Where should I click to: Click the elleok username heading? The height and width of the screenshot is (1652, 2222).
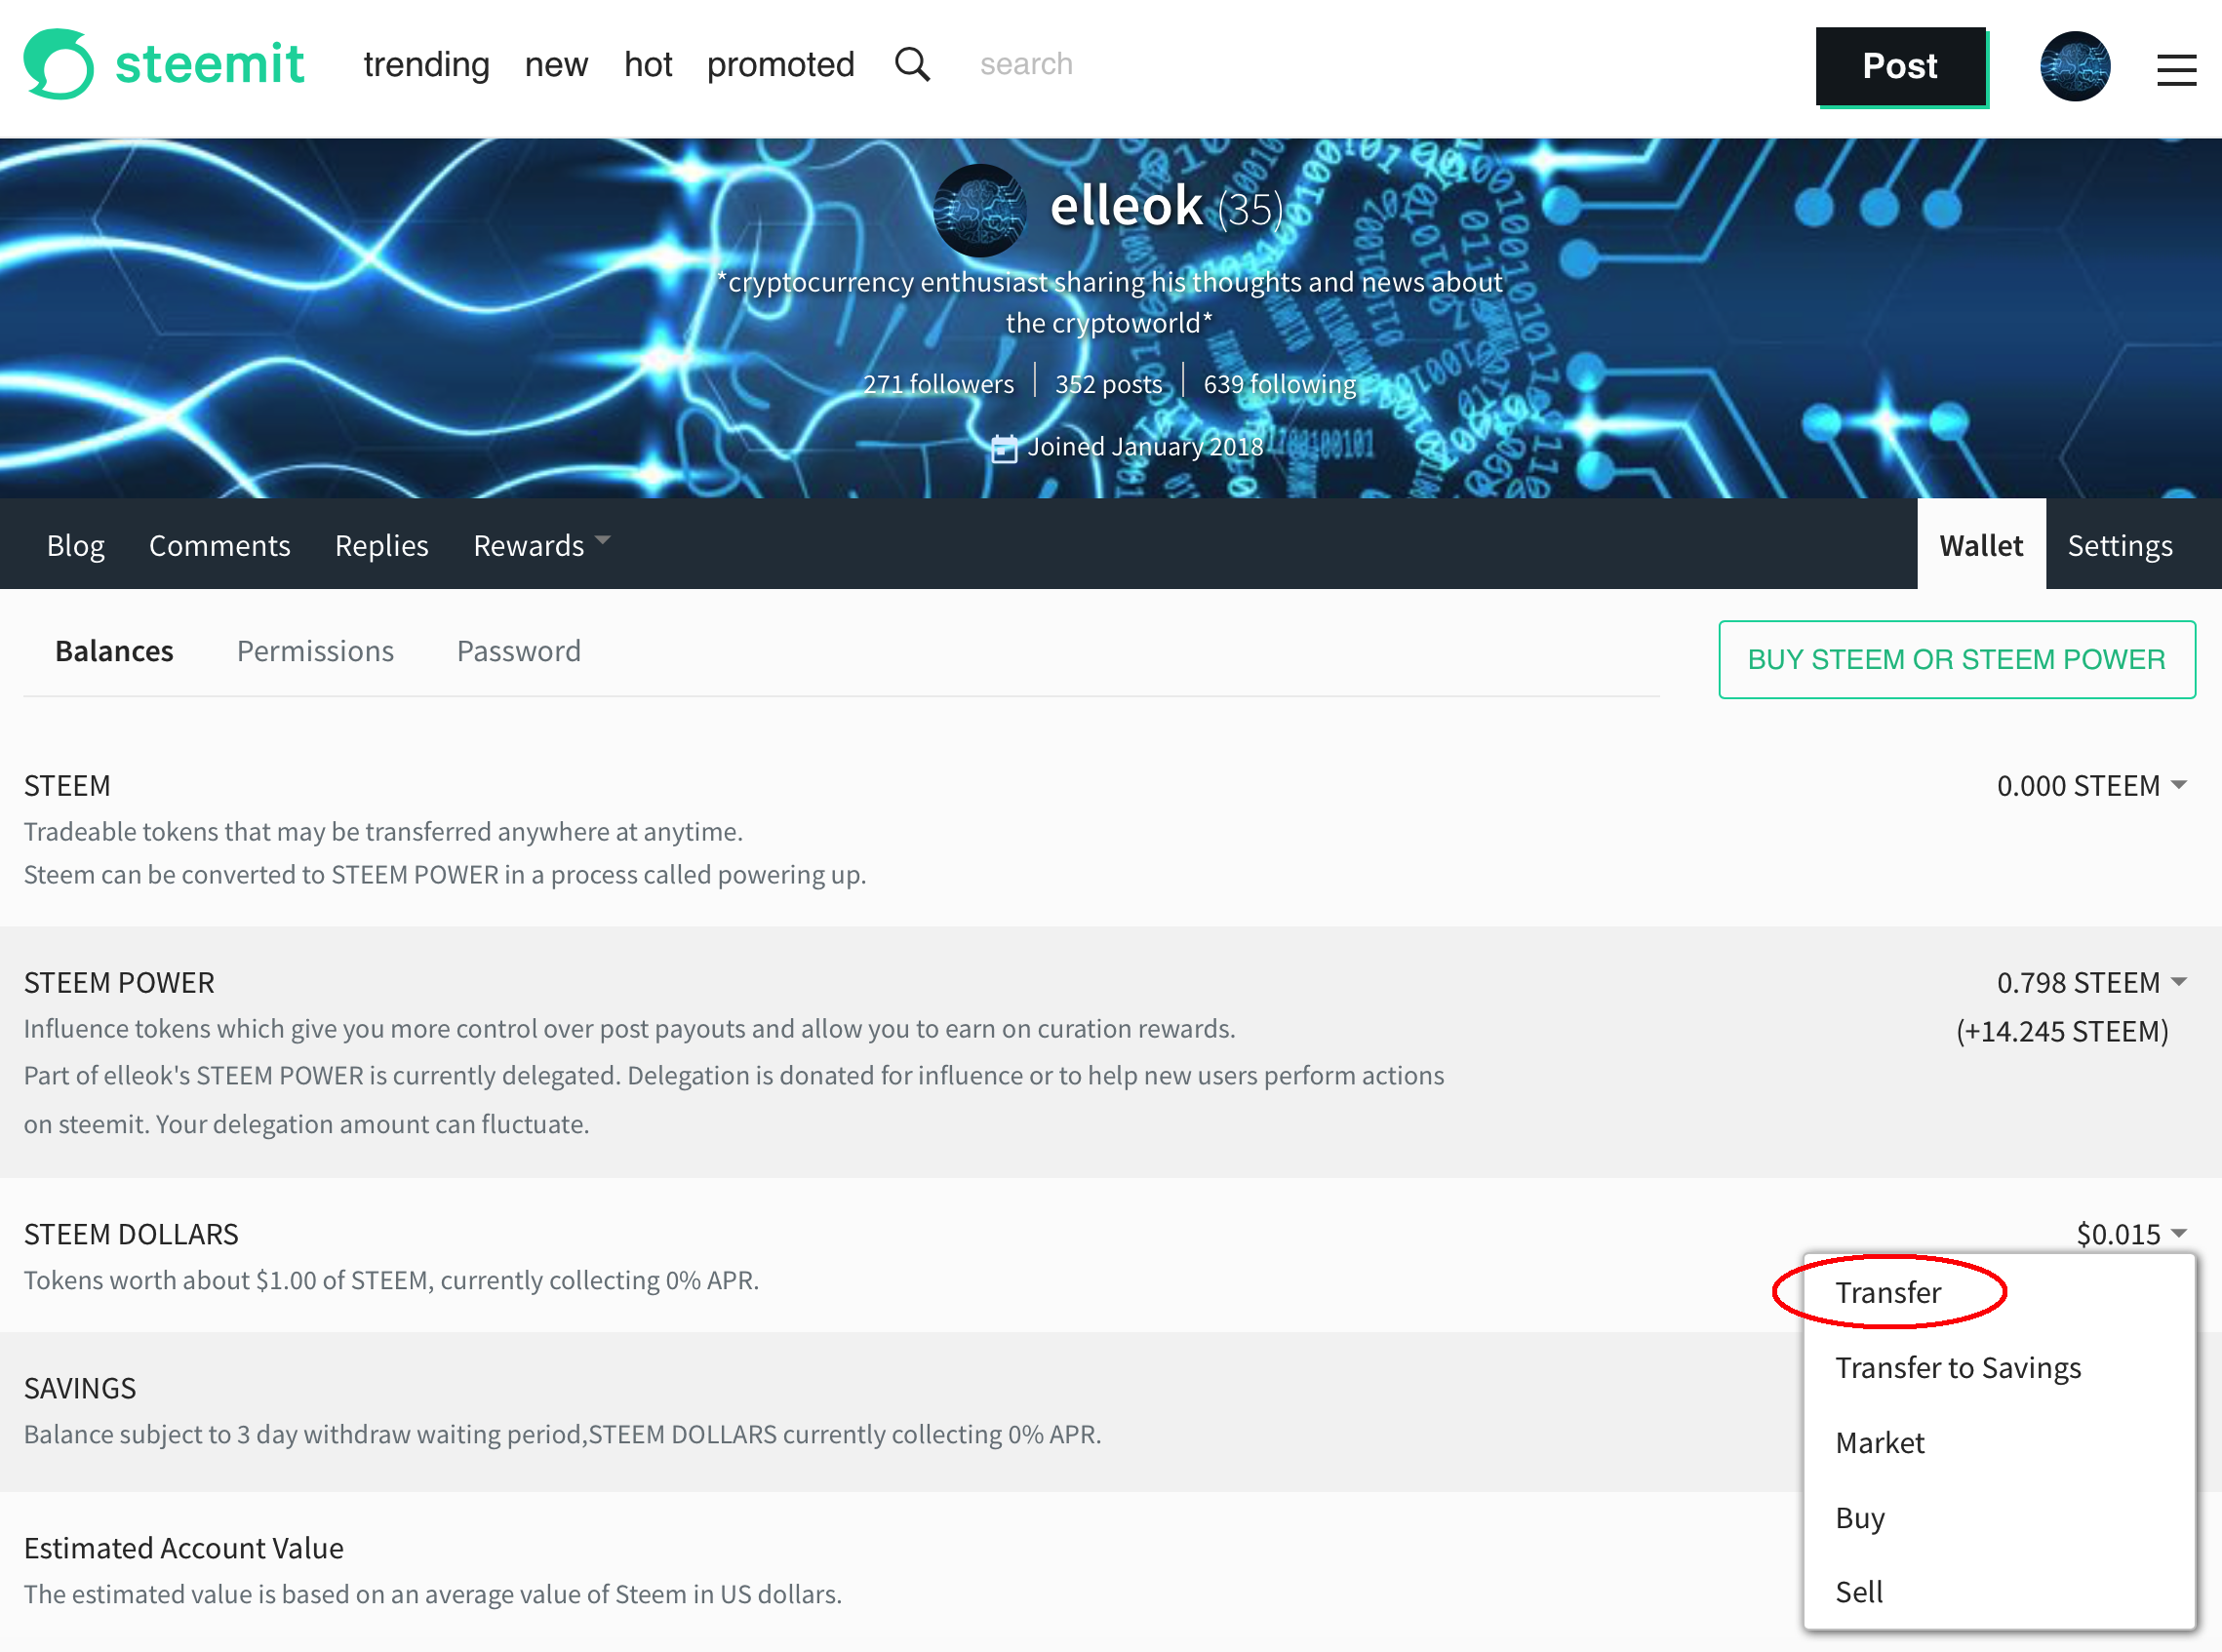click(x=1126, y=206)
